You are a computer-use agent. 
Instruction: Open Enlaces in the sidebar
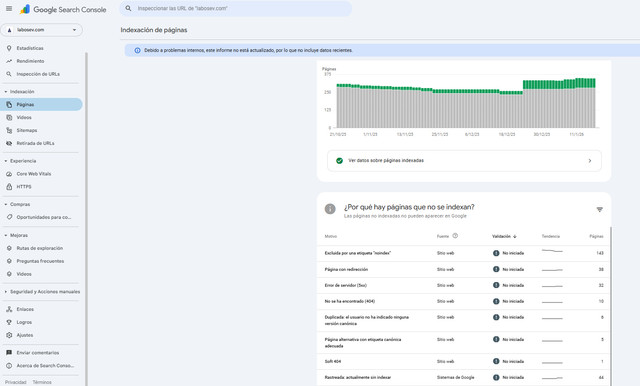tap(25, 310)
